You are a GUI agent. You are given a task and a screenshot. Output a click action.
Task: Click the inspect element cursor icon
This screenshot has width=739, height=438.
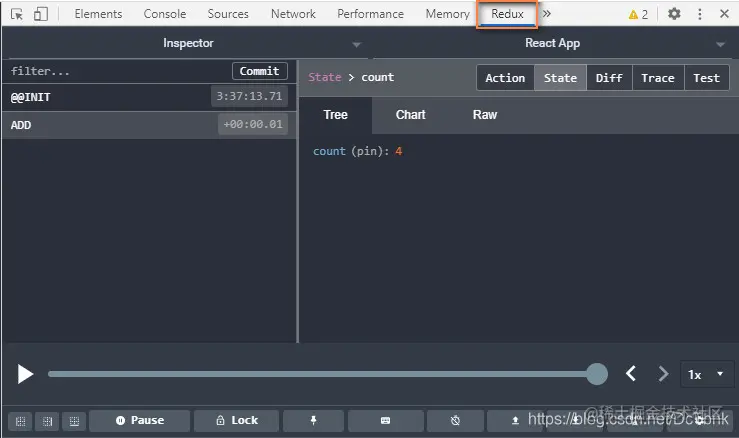[x=16, y=14]
